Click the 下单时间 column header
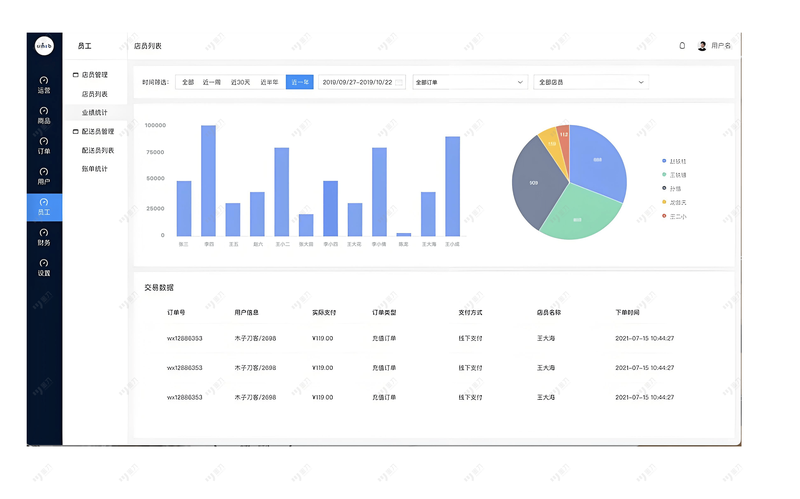Screen dimensions: 800x499 tap(627, 312)
